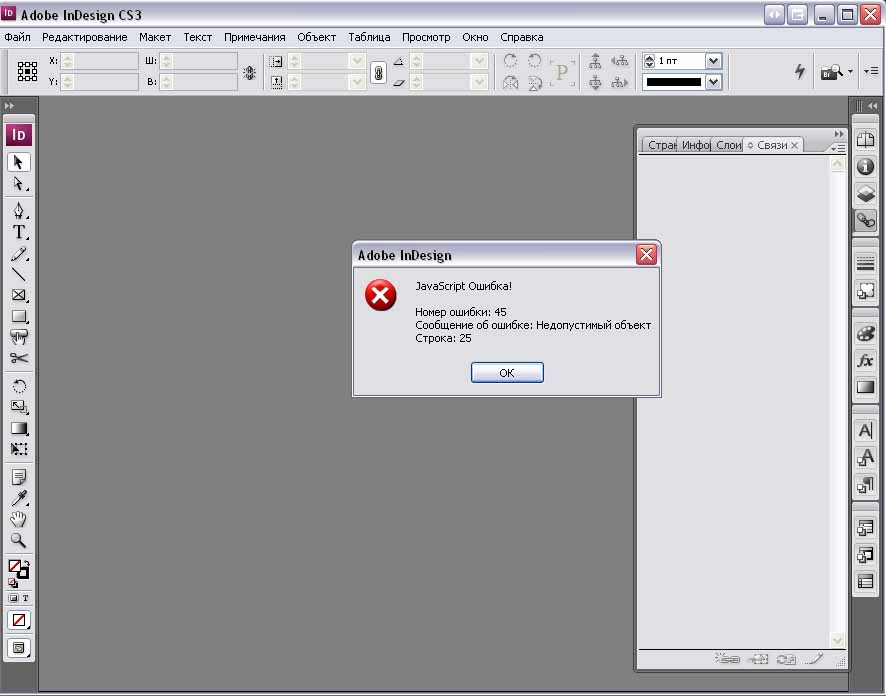The height and width of the screenshot is (696, 886).
Task: Open the scale X percentage dropdown
Action: point(357,60)
